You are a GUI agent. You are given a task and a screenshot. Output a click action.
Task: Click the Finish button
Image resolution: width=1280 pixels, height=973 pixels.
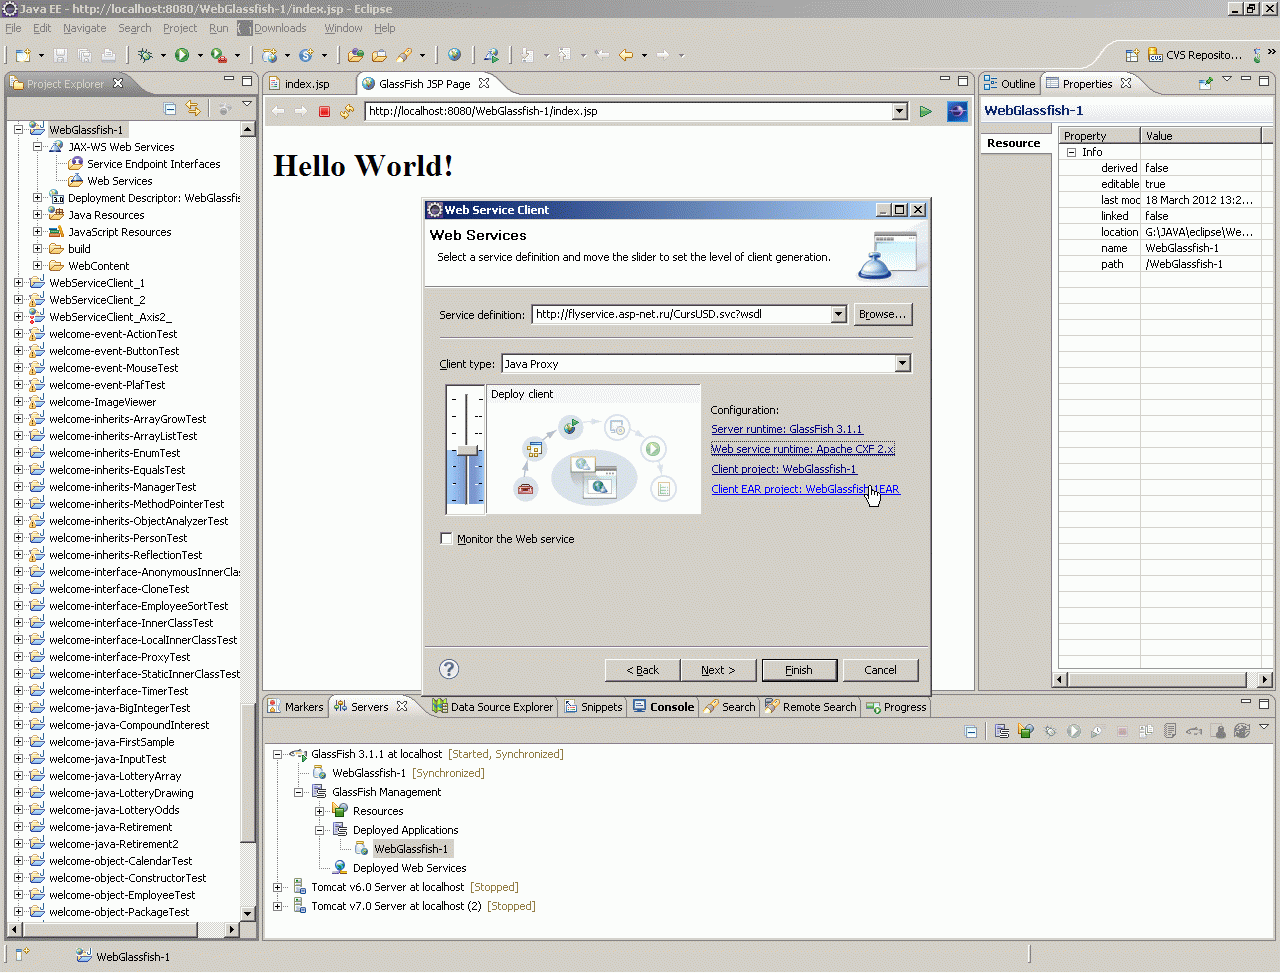coord(799,670)
